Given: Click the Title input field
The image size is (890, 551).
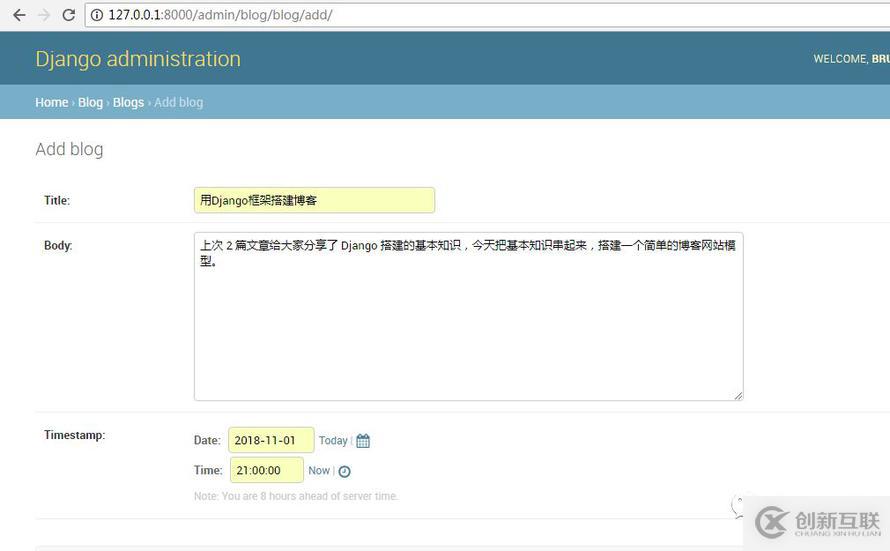Looking at the screenshot, I should coord(314,200).
